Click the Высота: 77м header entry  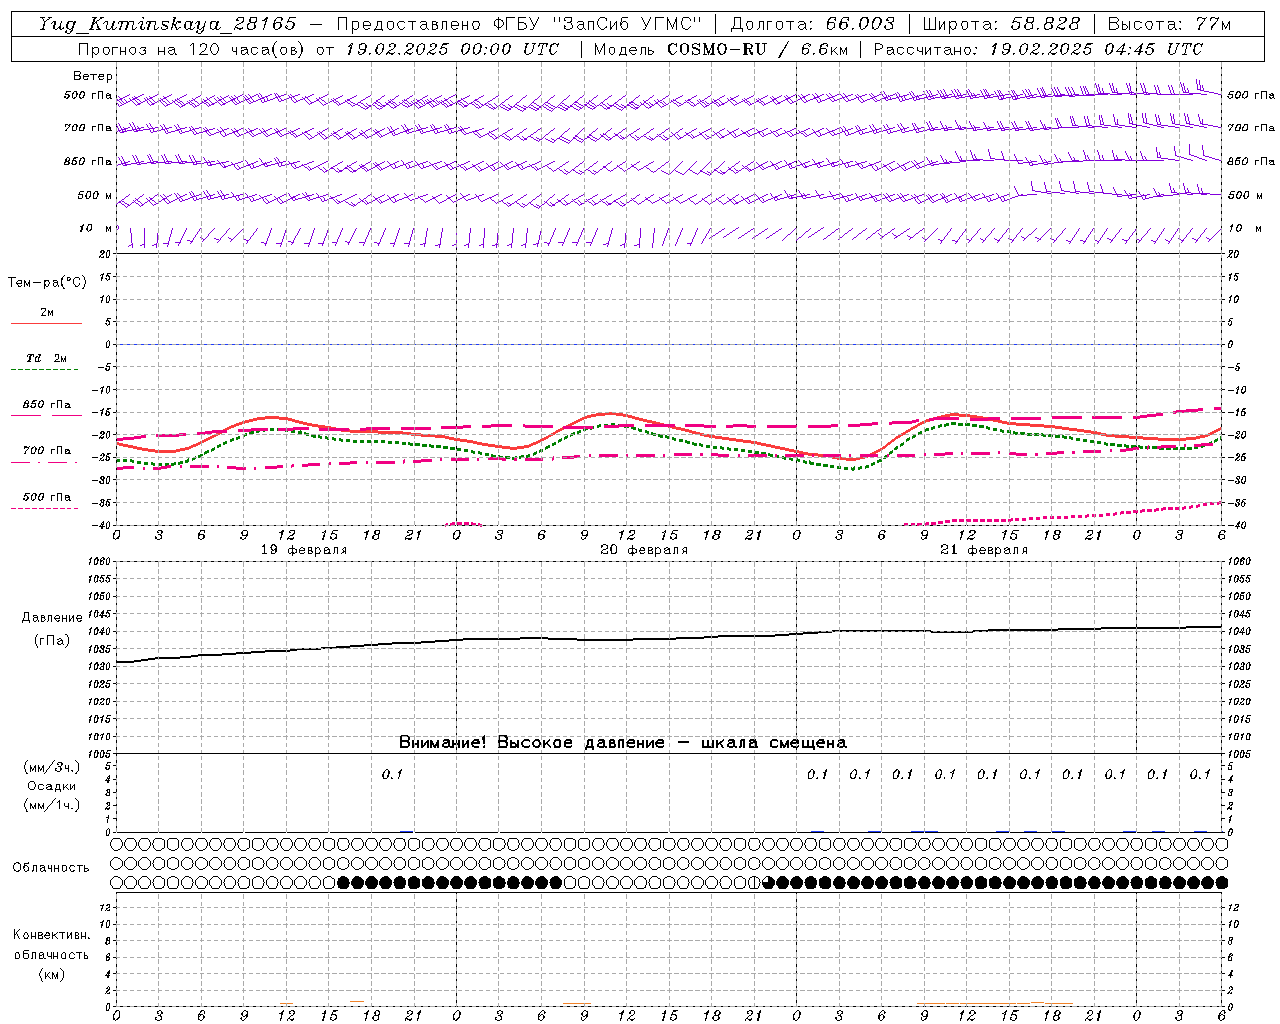[1169, 25]
